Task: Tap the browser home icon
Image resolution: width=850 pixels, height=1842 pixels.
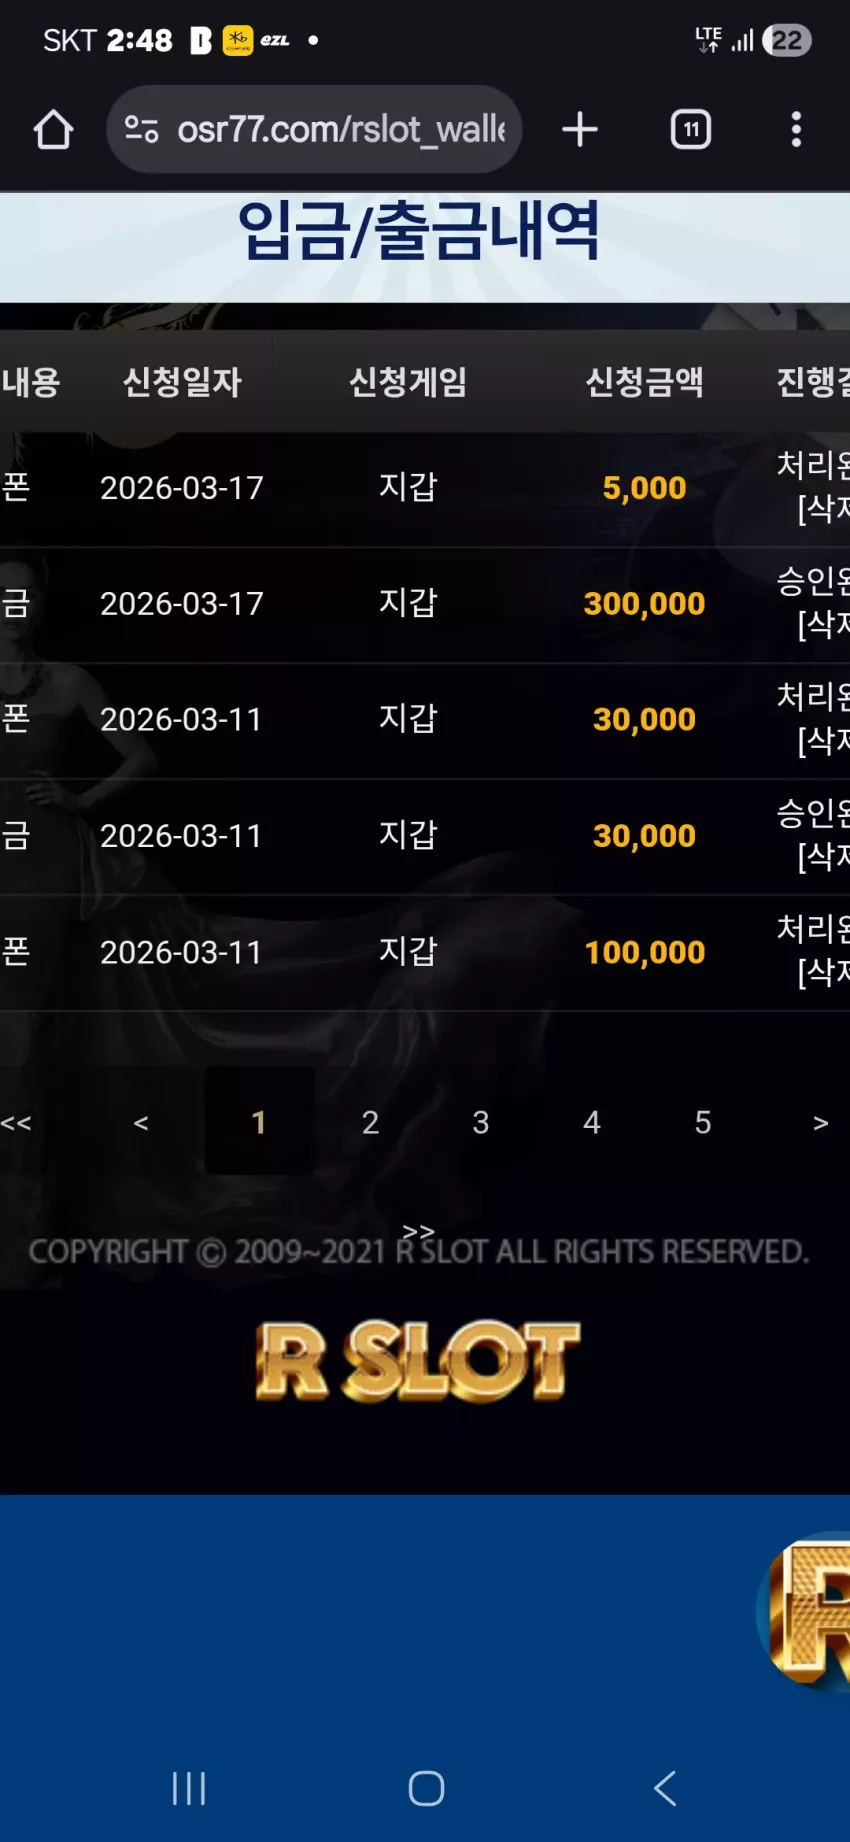Action: click(53, 129)
